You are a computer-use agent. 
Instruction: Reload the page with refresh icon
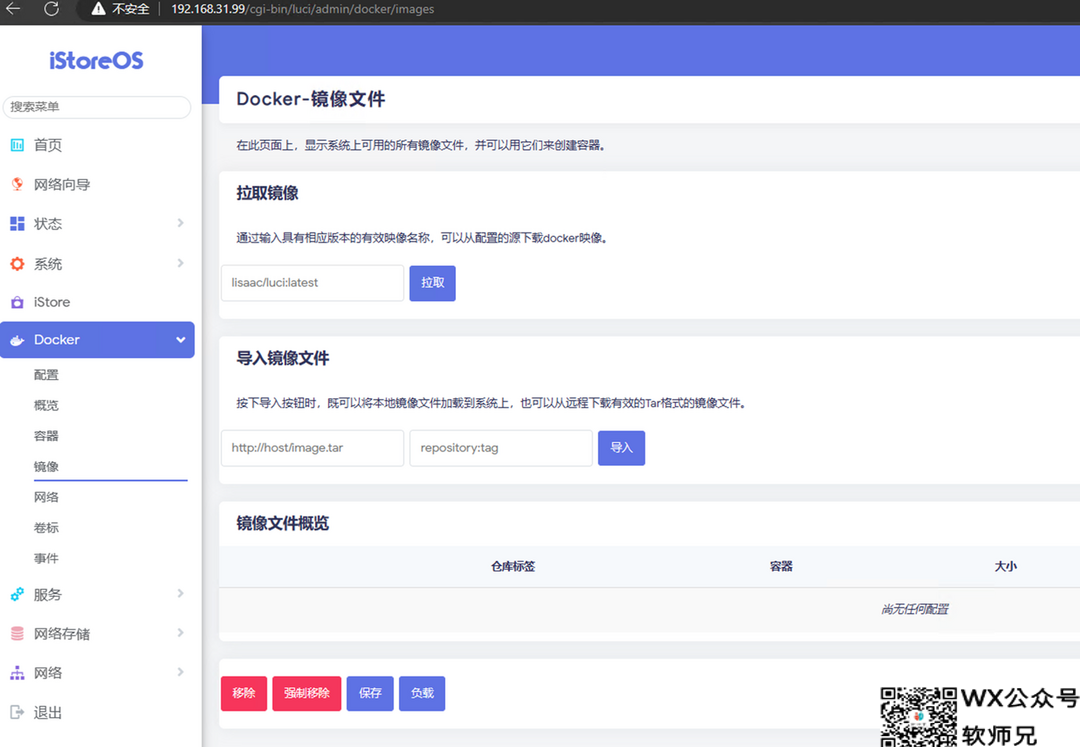tap(51, 9)
